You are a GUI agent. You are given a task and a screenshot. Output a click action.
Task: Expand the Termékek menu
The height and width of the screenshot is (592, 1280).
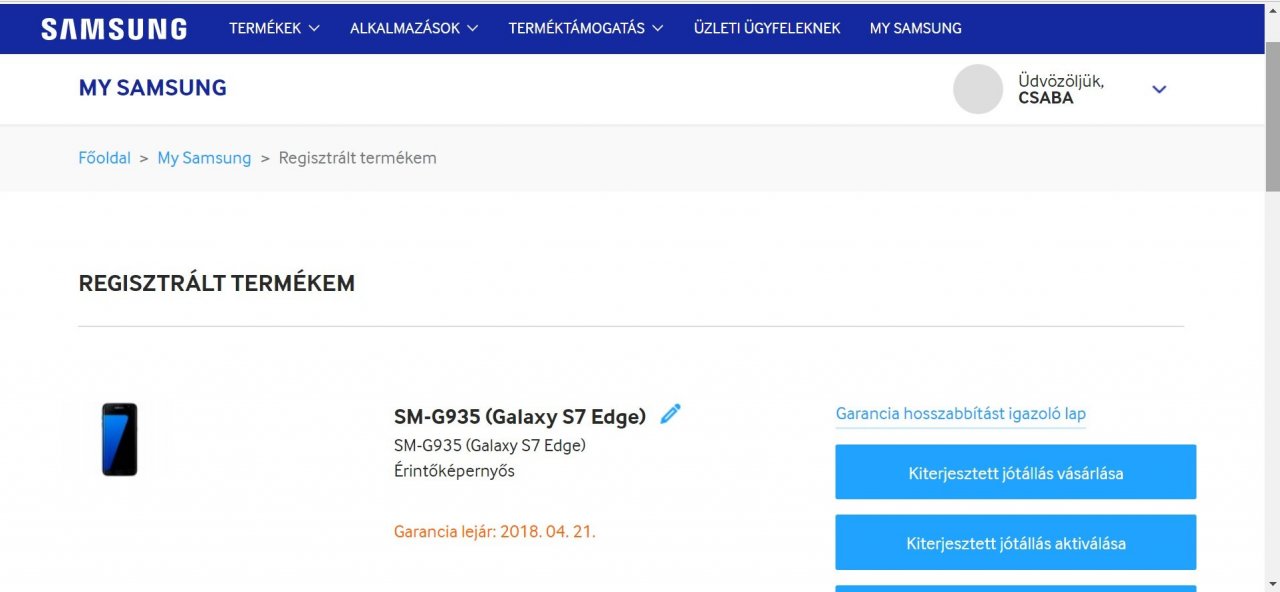(x=274, y=28)
